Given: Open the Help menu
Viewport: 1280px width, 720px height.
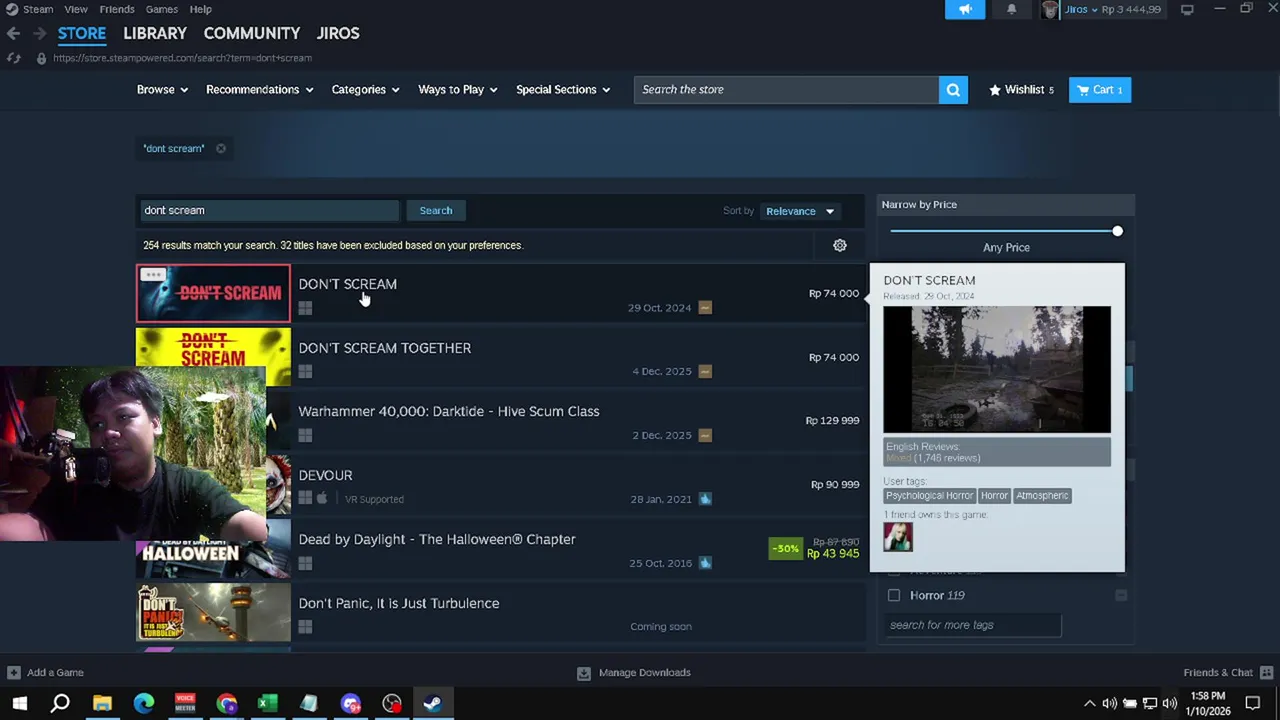Looking at the screenshot, I should tap(200, 9).
